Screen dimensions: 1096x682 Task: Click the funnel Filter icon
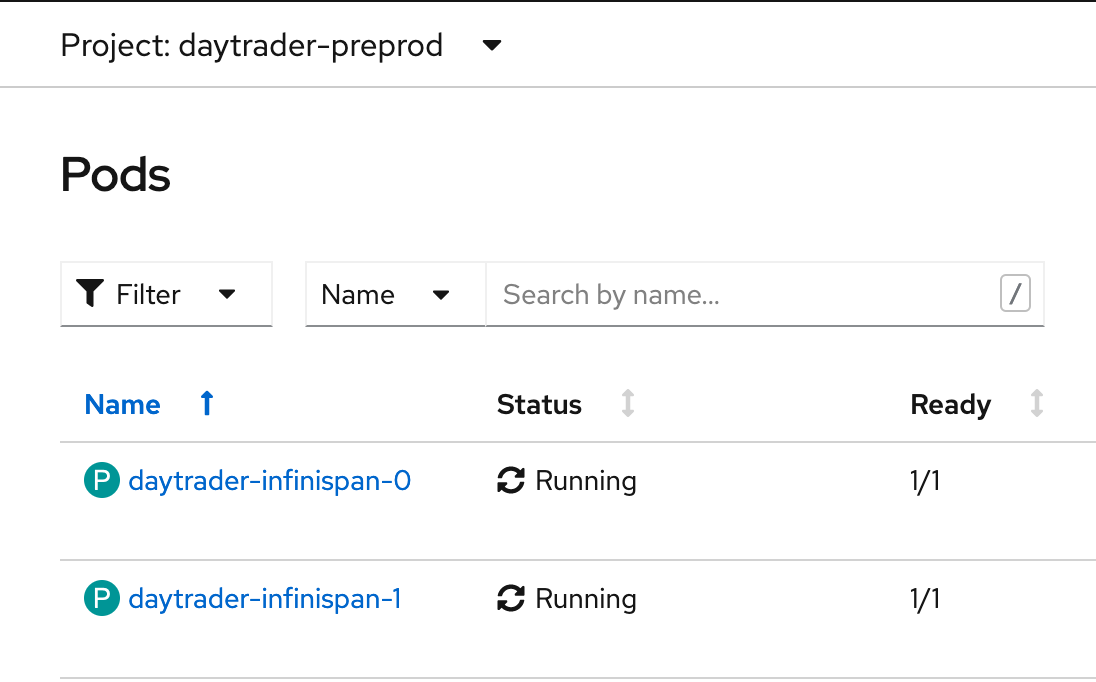pos(89,293)
